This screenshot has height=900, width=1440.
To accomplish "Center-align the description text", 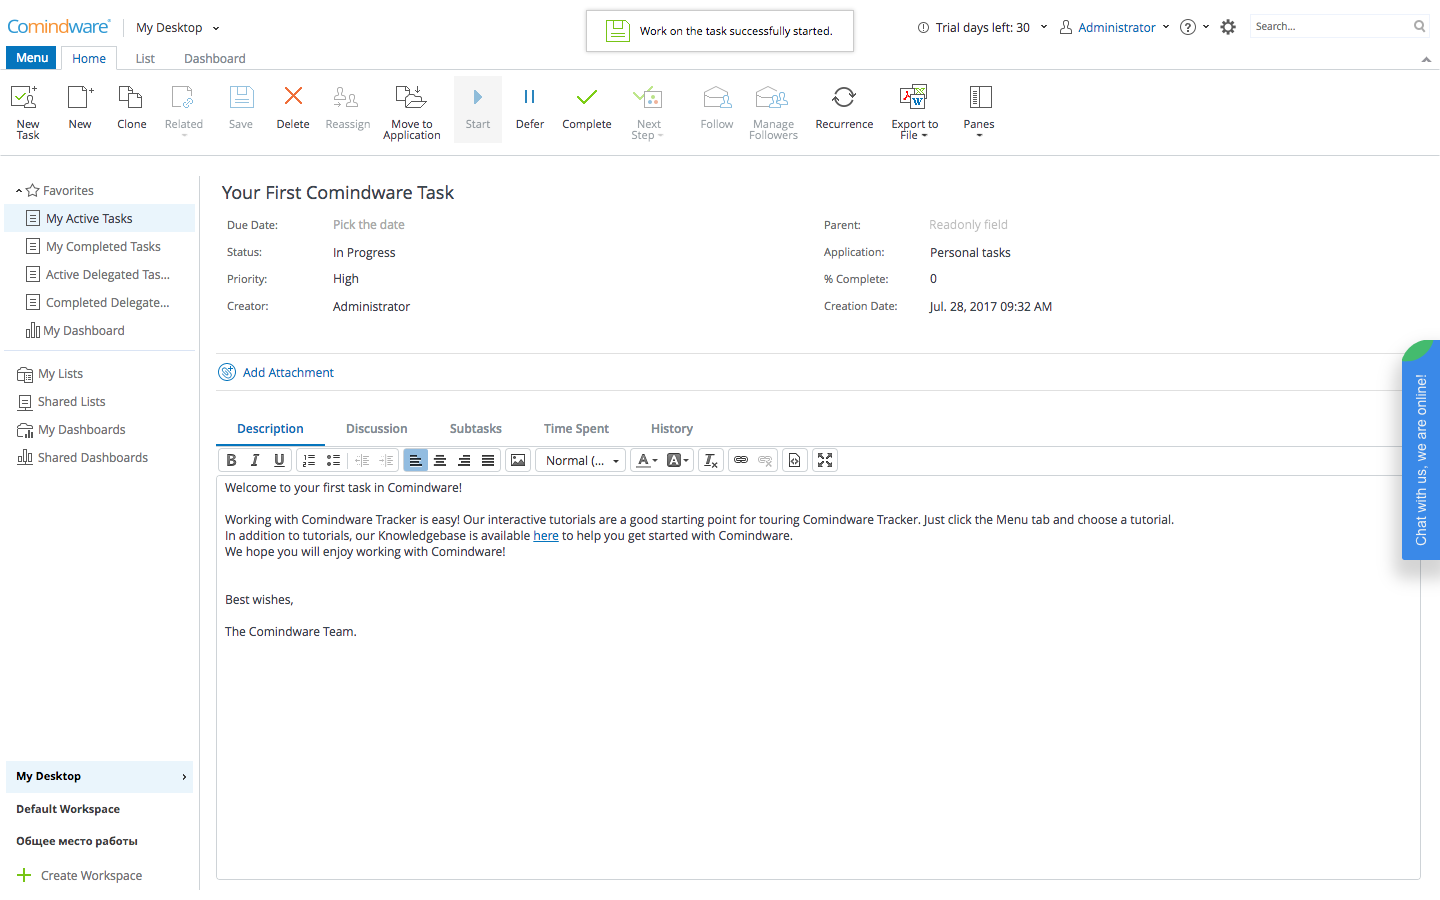I will coord(440,460).
